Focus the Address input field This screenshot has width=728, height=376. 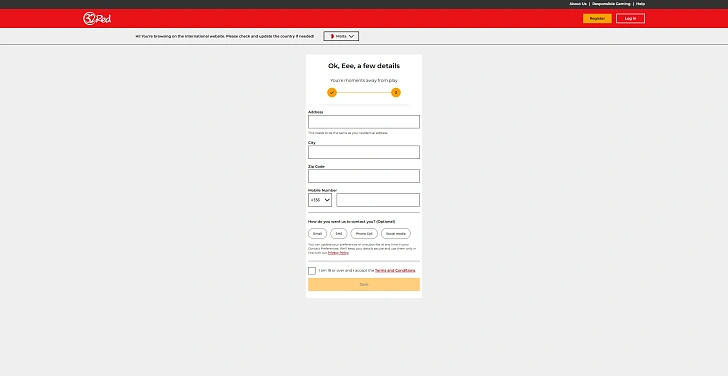click(x=364, y=122)
